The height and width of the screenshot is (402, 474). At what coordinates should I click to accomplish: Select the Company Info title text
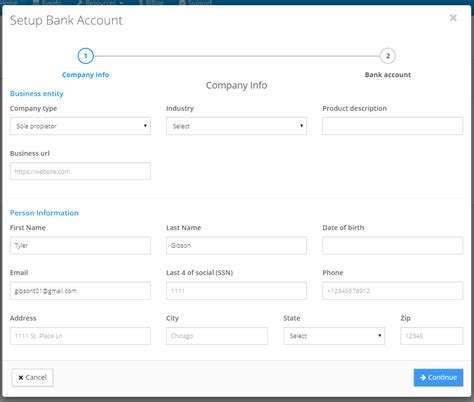(x=236, y=85)
